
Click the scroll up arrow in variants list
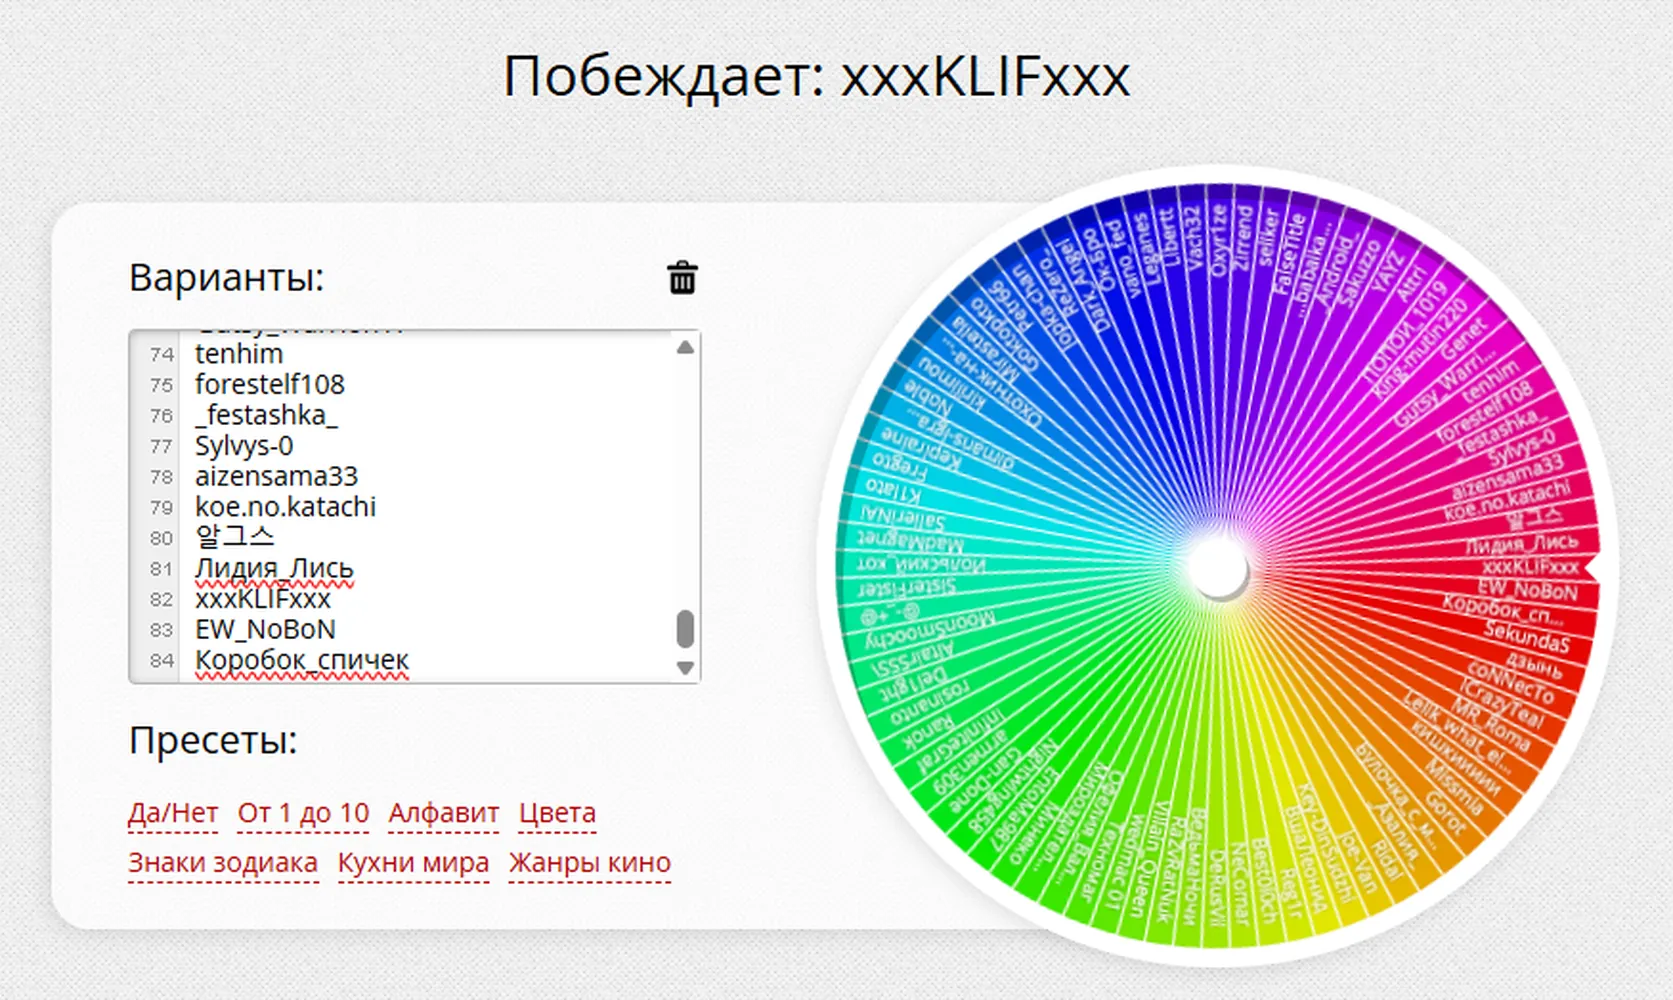685,348
